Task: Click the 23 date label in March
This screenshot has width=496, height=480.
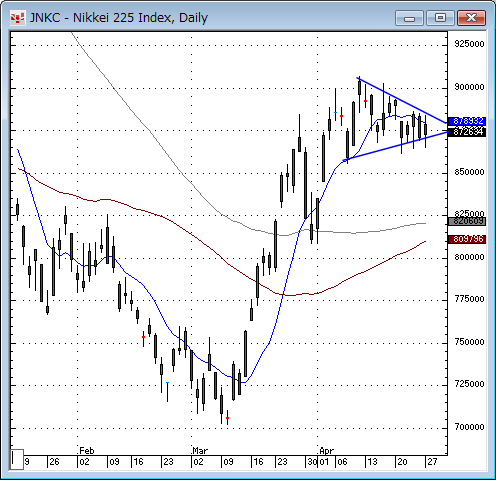Action: pyautogui.click(x=282, y=462)
